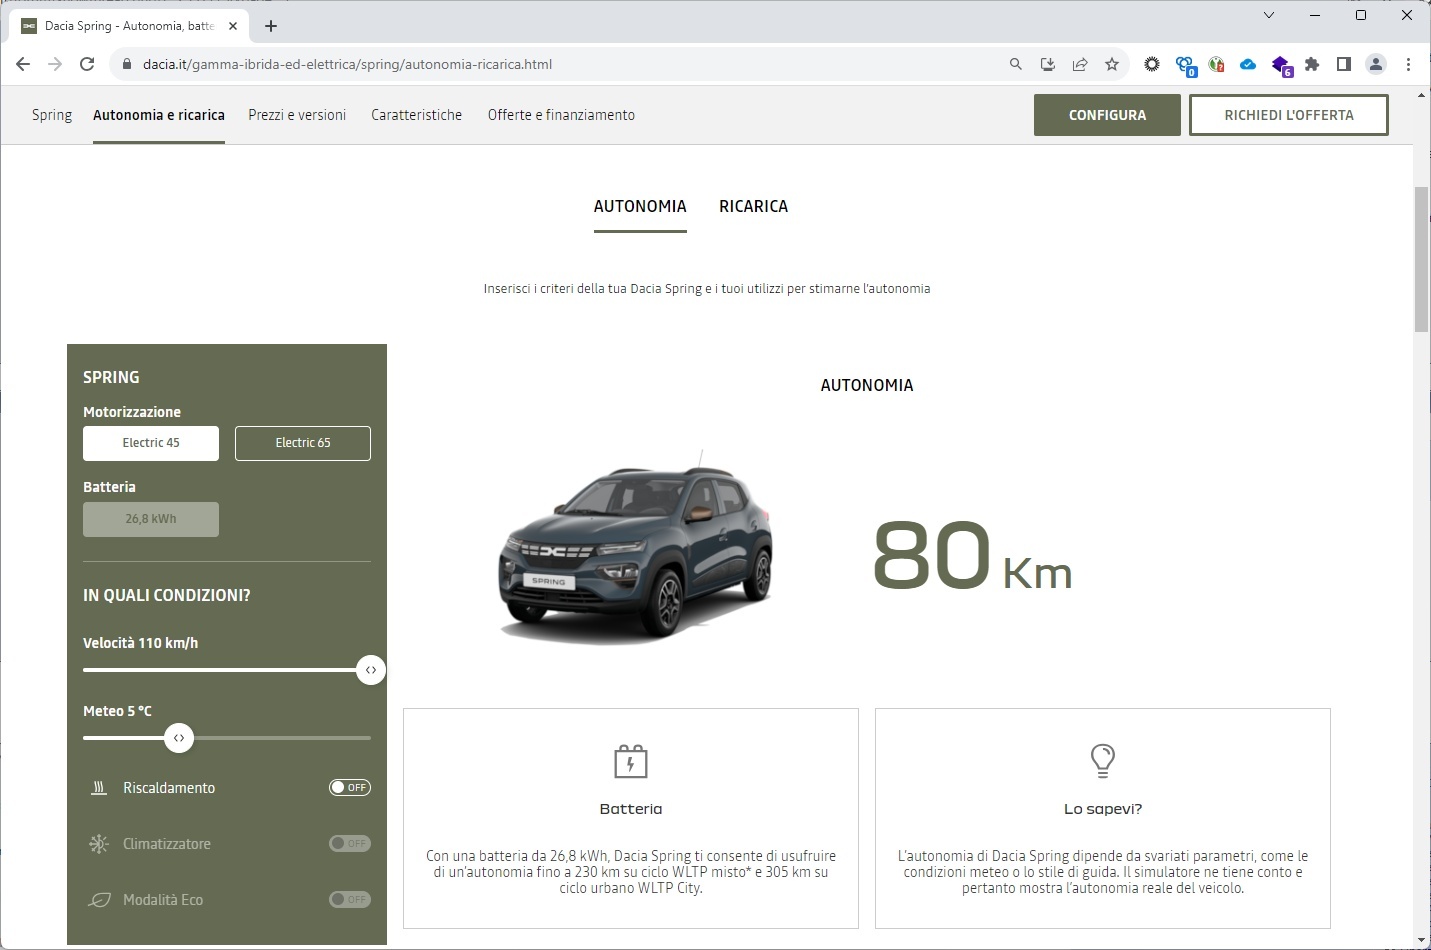Click the Motorizzazione label
This screenshot has height=950, width=1431.
pyautogui.click(x=132, y=412)
